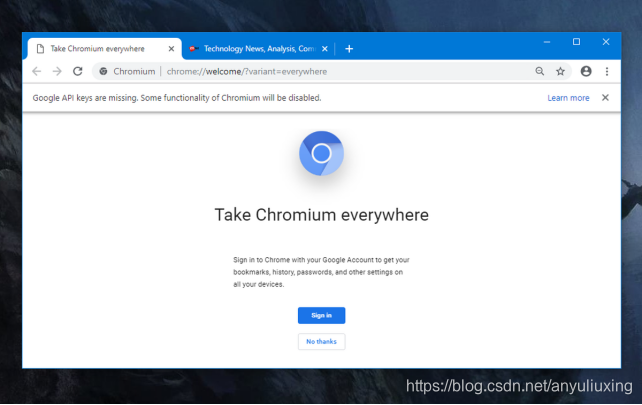Open the zoom magnifier icon in address bar
The width and height of the screenshot is (642, 405).
540,71
